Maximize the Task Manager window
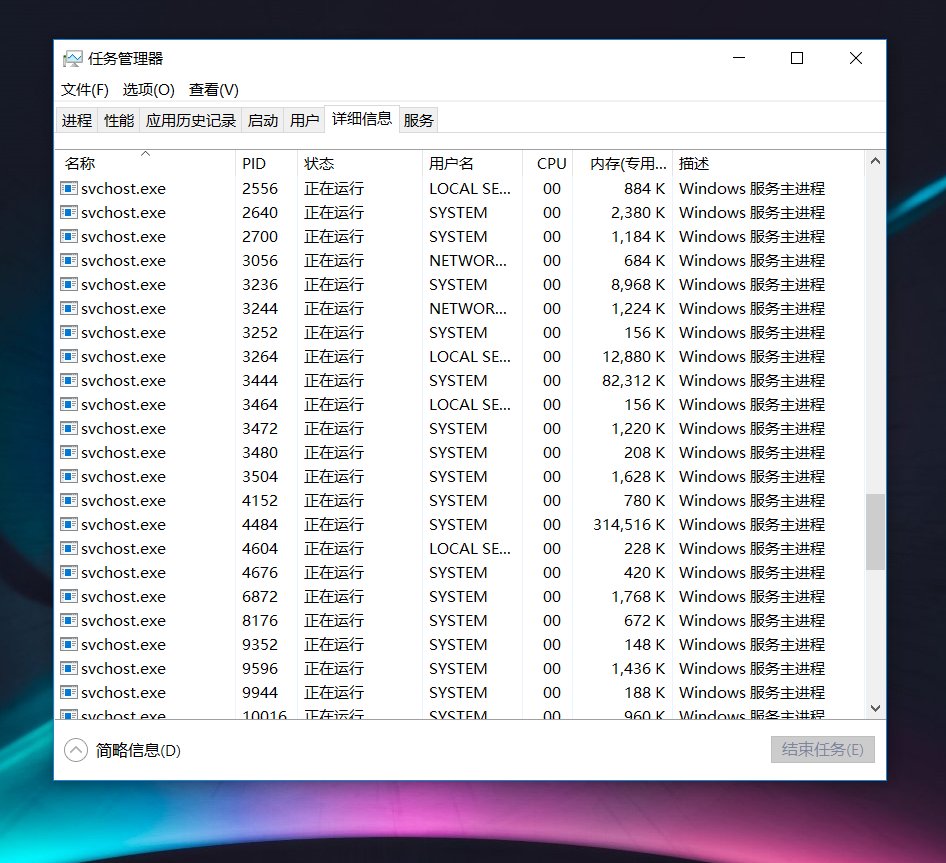The height and width of the screenshot is (863, 946). [796, 58]
